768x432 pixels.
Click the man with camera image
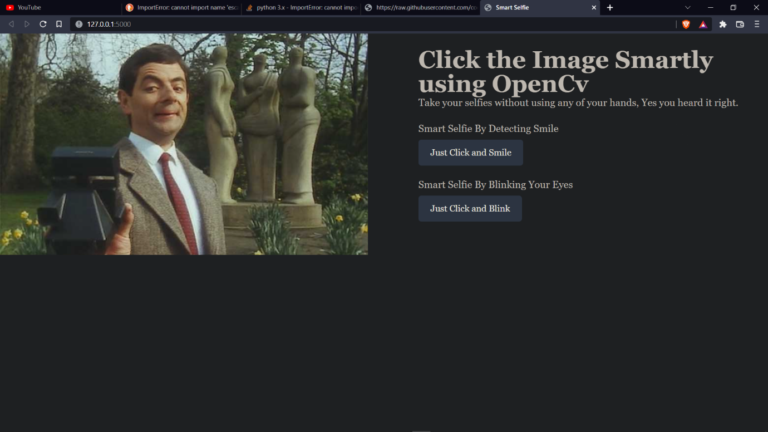[x=184, y=144]
